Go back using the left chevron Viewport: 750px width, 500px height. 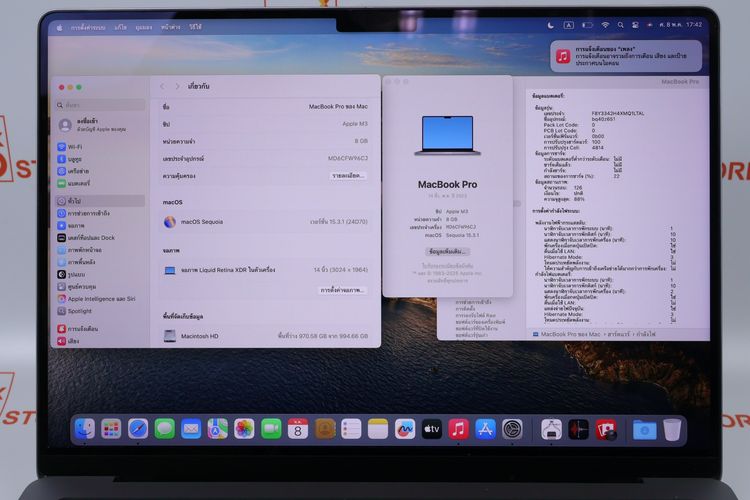click(x=162, y=86)
